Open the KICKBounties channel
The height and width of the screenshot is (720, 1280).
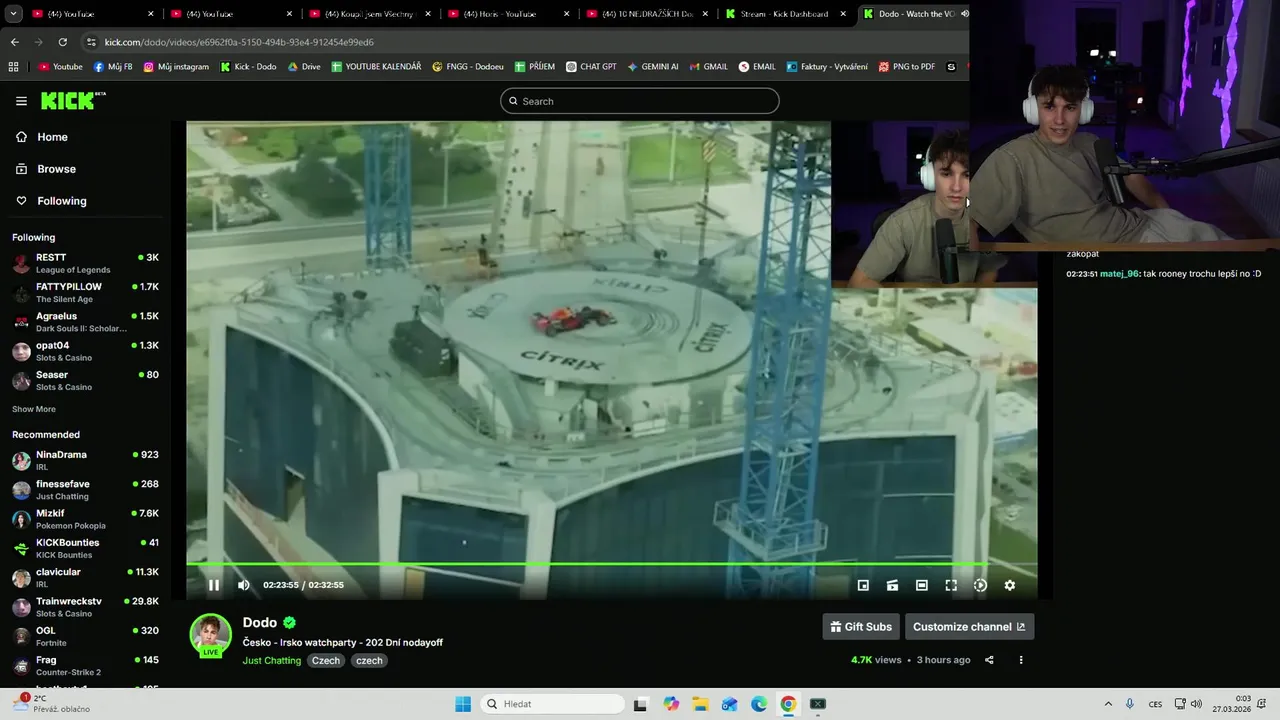point(85,548)
